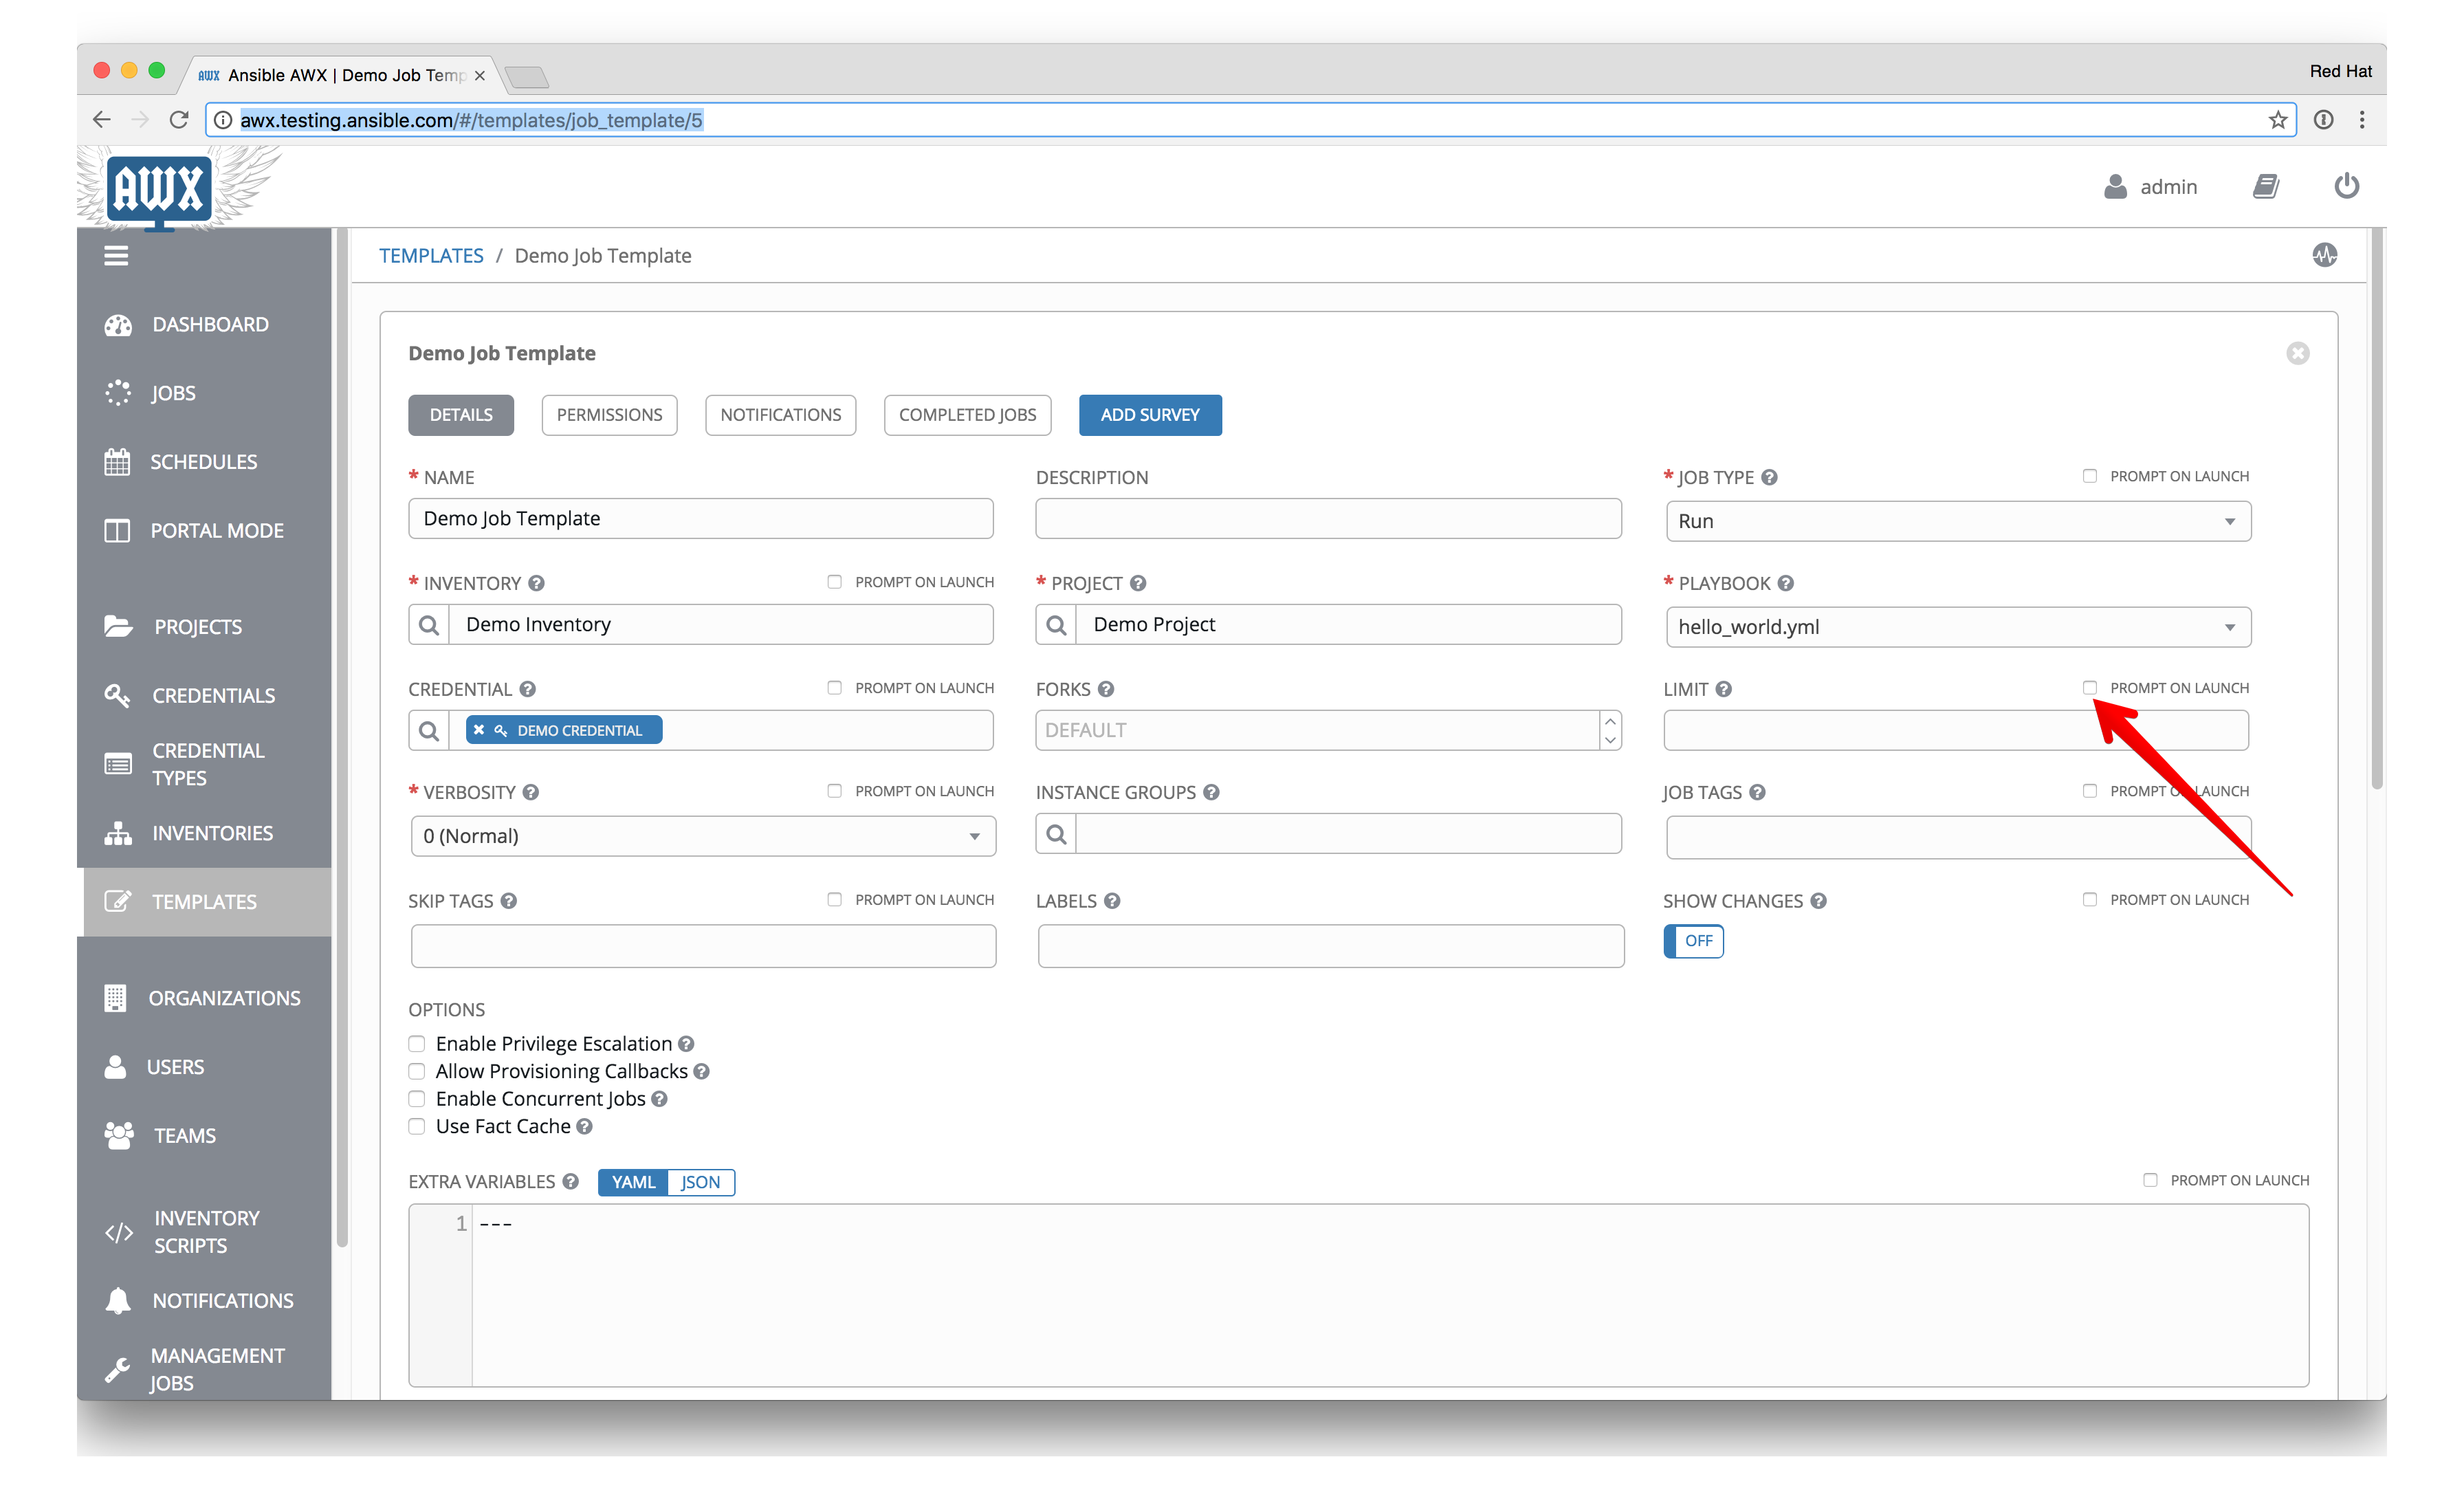The width and height of the screenshot is (2464, 1510).
Task: Search inventory with the magnifier icon
Action: click(x=429, y=624)
